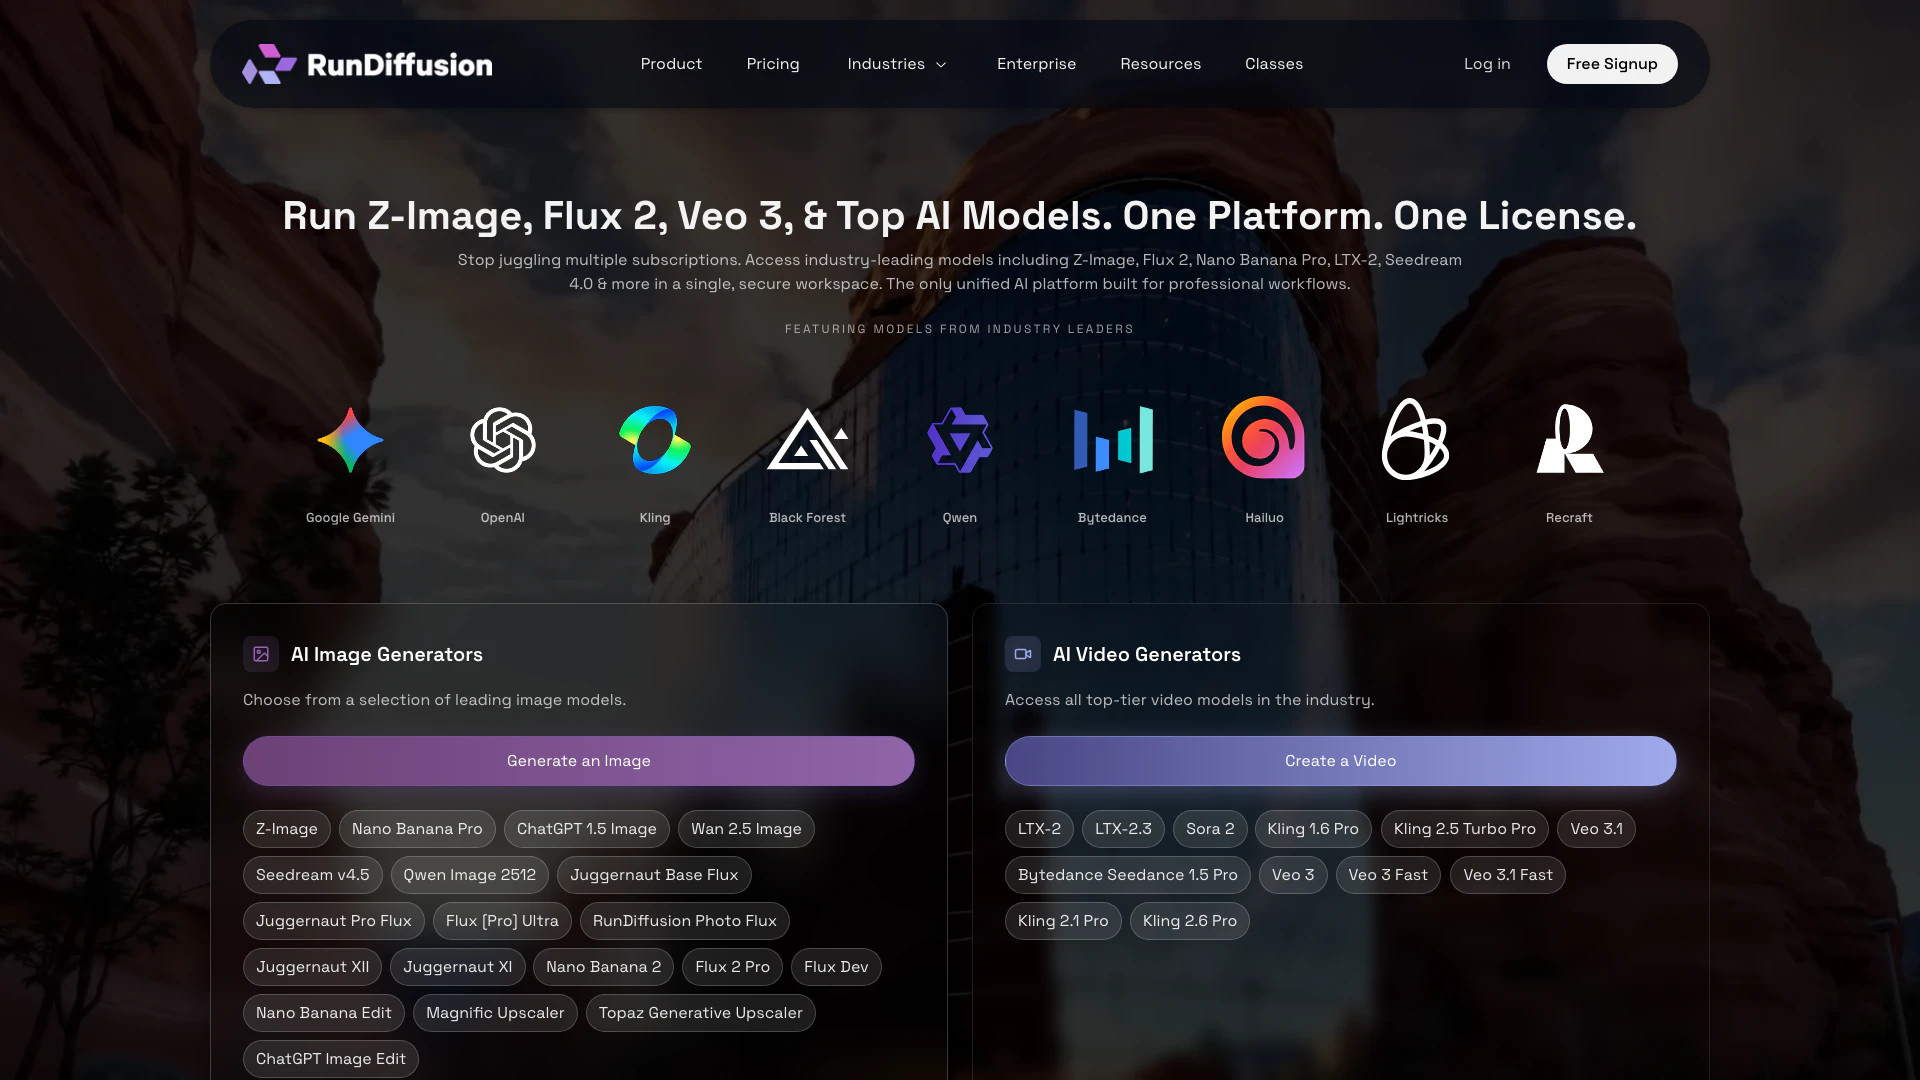Expand the Industries dropdown menu
This screenshot has width=1920, height=1080.
897,64
